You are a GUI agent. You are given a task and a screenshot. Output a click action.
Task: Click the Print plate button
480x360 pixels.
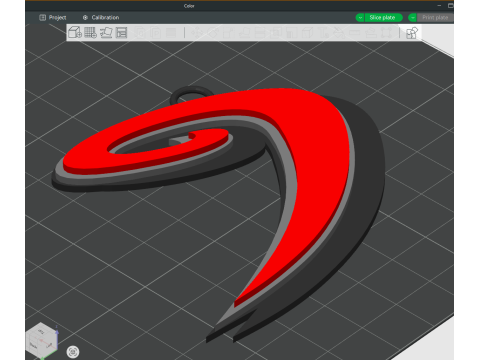point(435,17)
